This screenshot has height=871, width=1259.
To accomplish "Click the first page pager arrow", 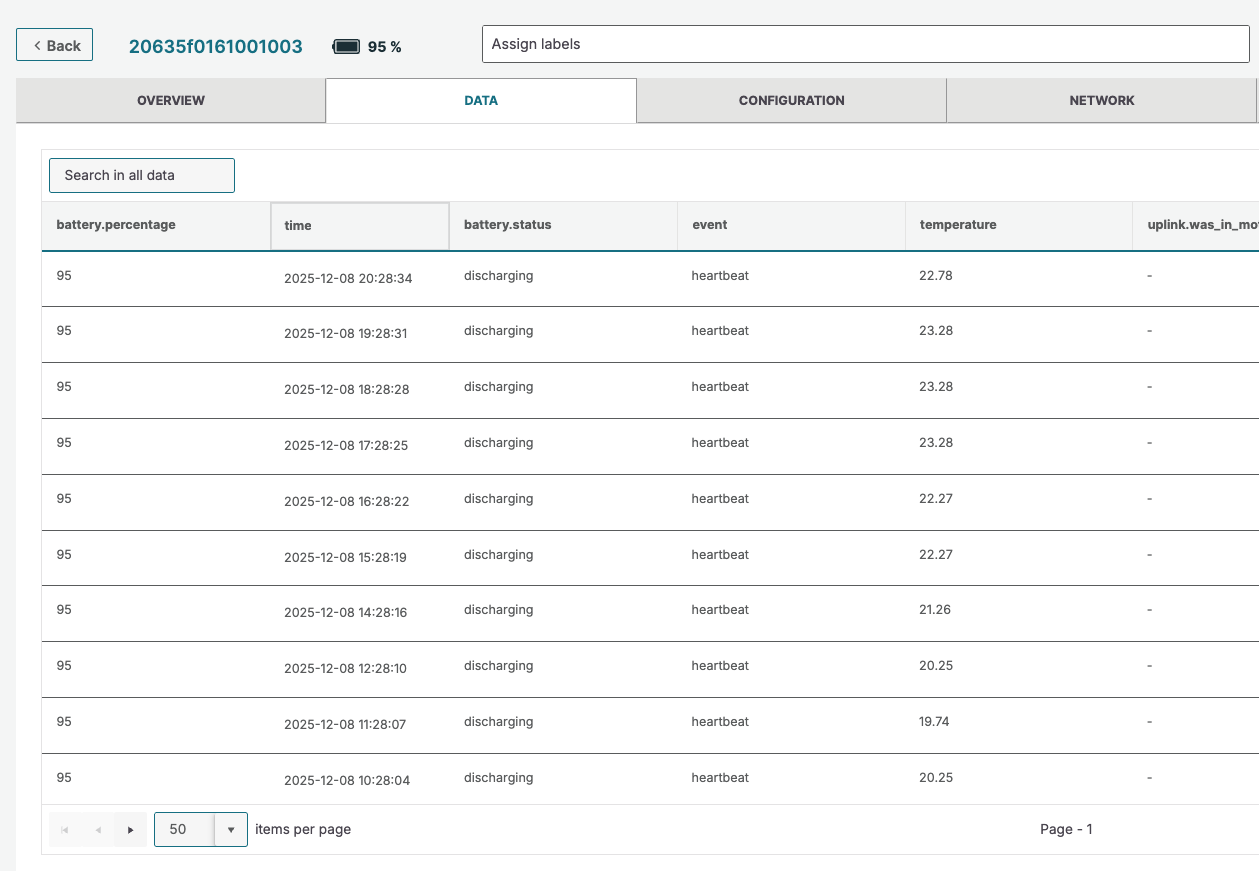I will [65, 830].
